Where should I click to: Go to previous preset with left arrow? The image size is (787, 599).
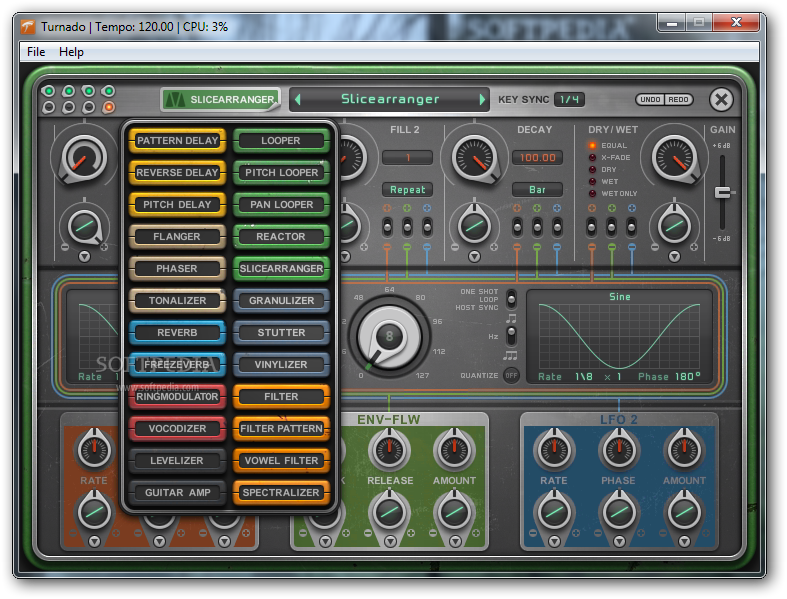[x=298, y=99]
